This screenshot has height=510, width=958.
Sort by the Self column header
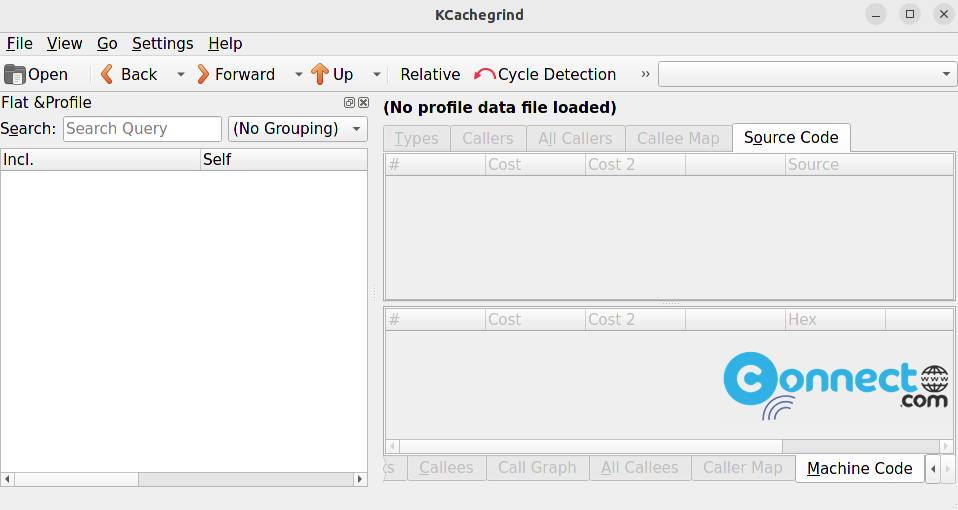283,159
